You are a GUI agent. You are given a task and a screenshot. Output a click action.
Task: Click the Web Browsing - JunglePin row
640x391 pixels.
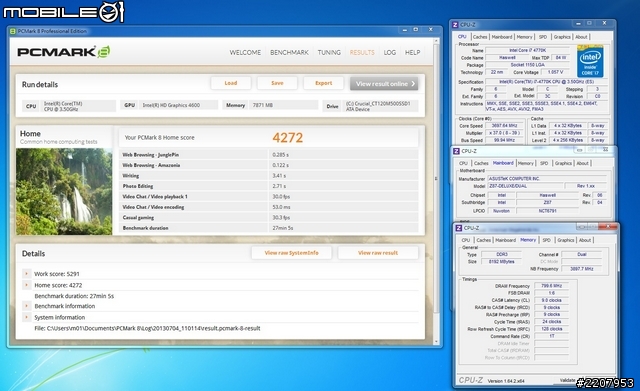(x=269, y=155)
